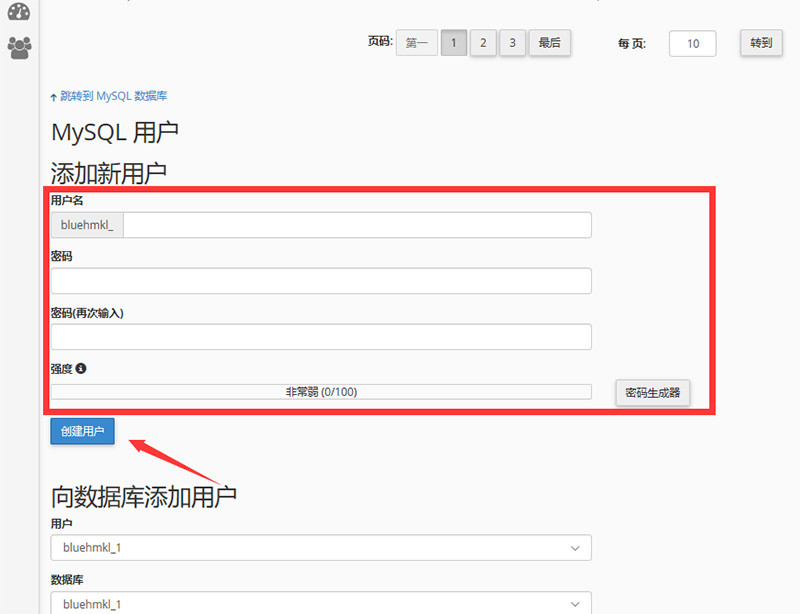Click the 创建用户 create user button
The height and width of the screenshot is (614, 800).
82,431
